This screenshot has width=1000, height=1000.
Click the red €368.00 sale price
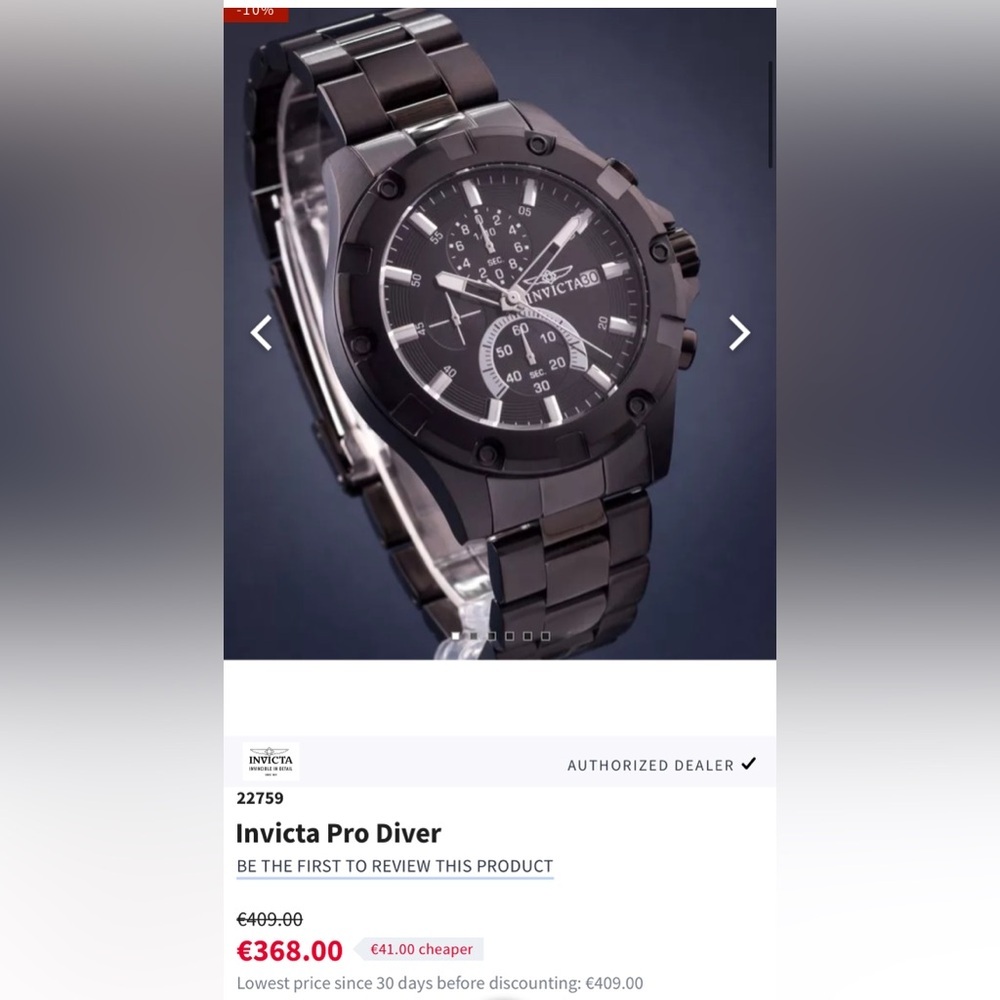(290, 950)
